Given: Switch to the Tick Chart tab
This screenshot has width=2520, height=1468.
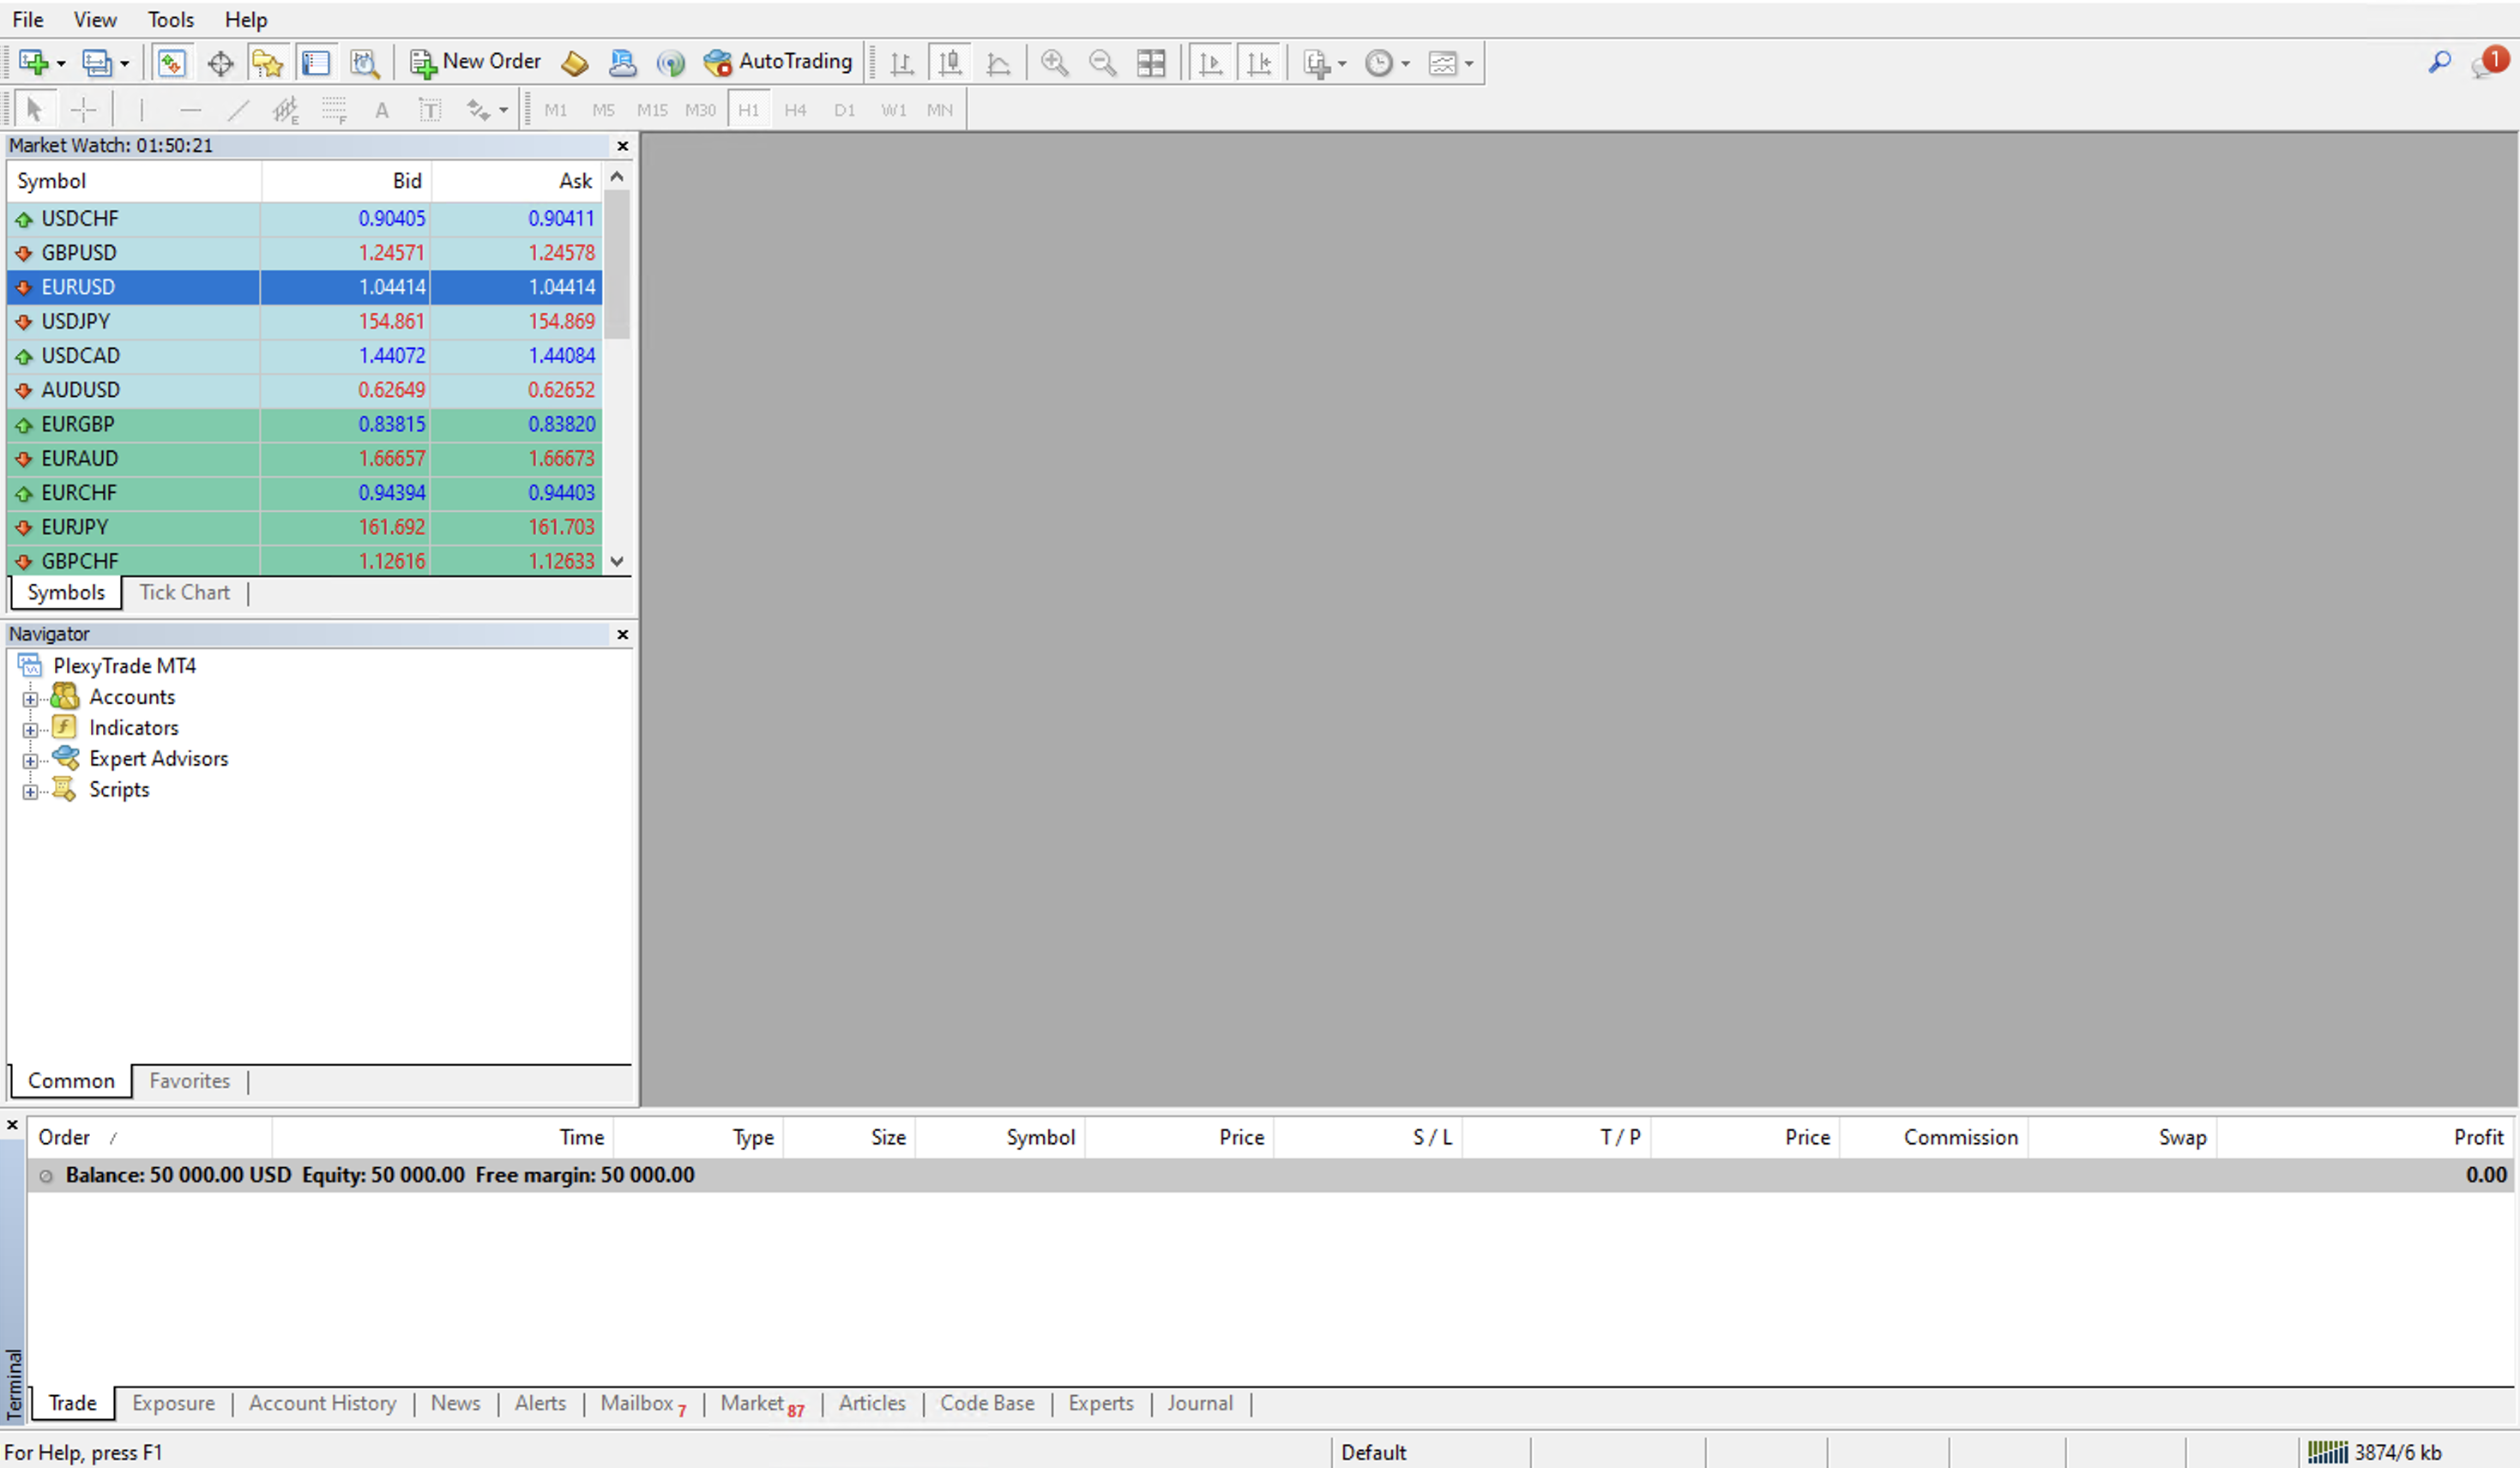Looking at the screenshot, I should [x=184, y=593].
